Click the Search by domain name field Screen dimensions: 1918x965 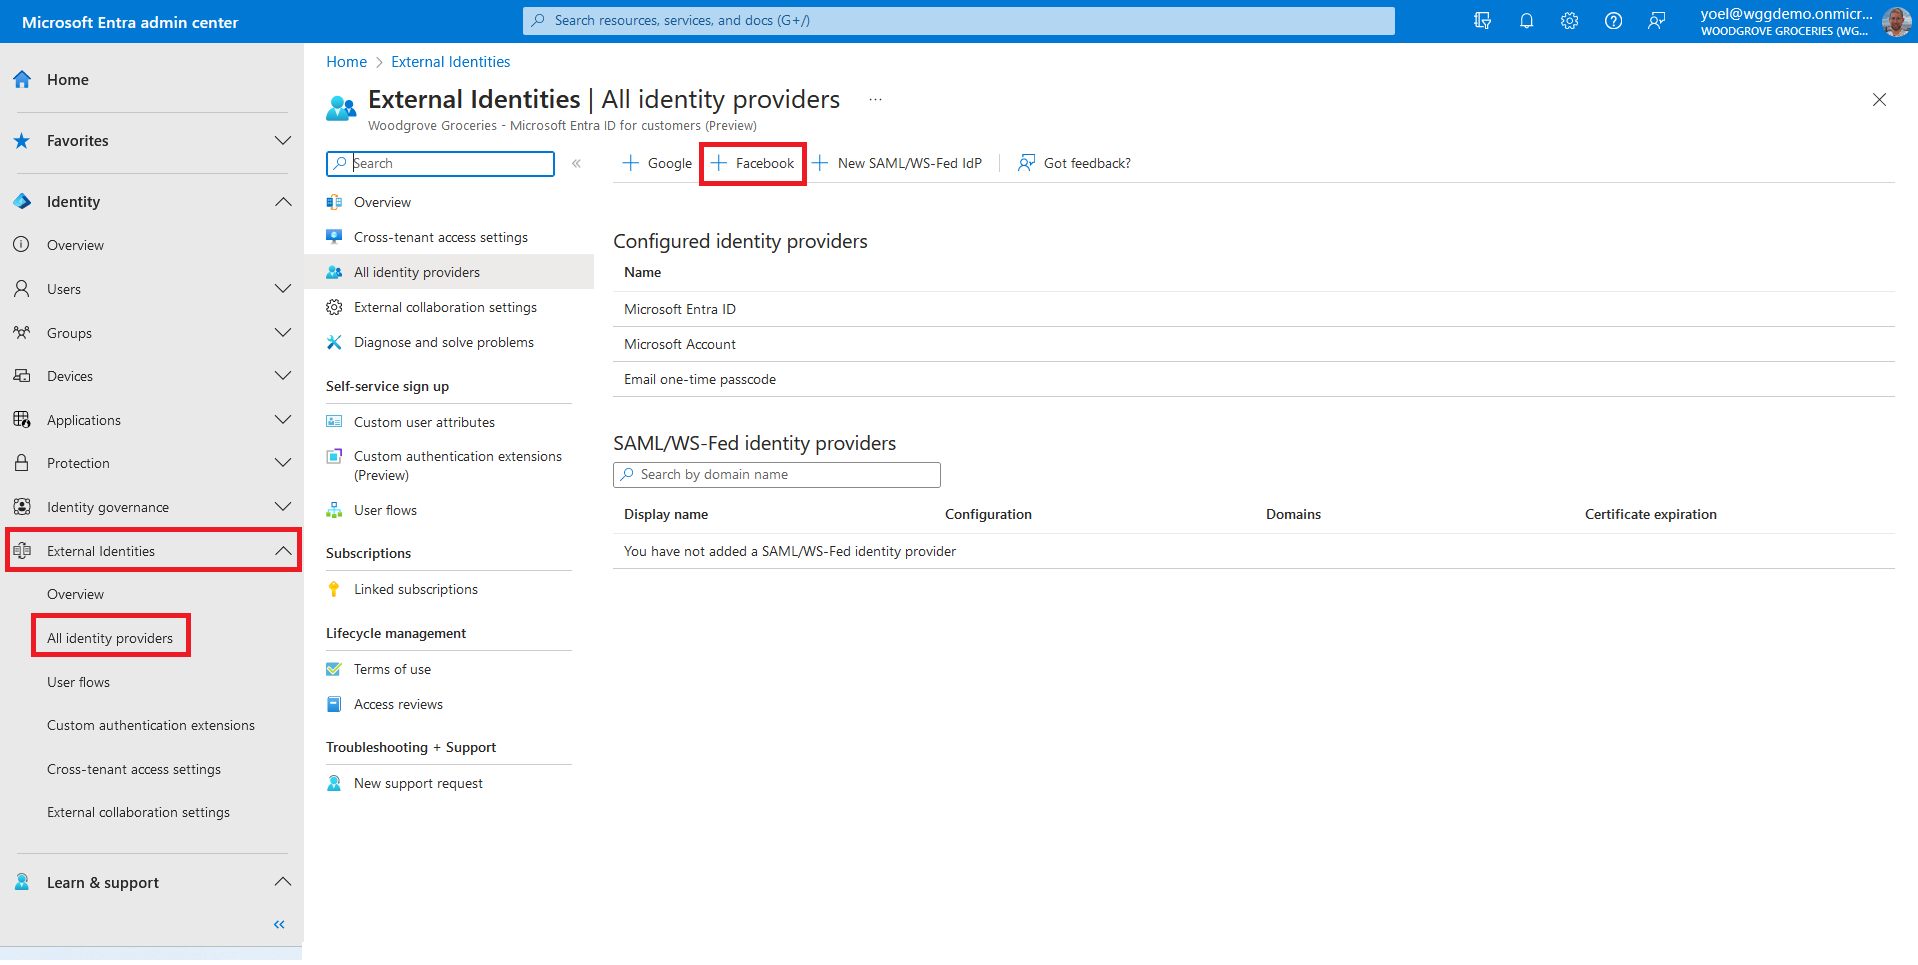[777, 475]
